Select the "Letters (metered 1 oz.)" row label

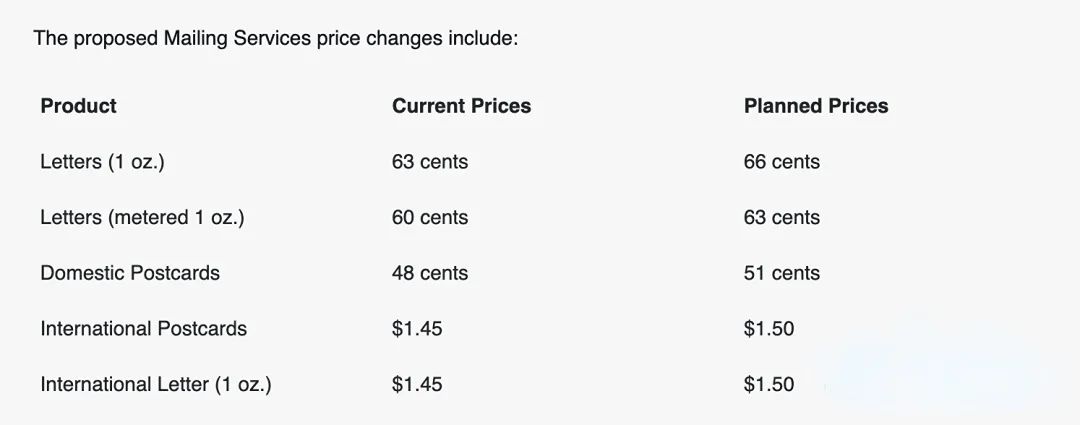(142, 218)
